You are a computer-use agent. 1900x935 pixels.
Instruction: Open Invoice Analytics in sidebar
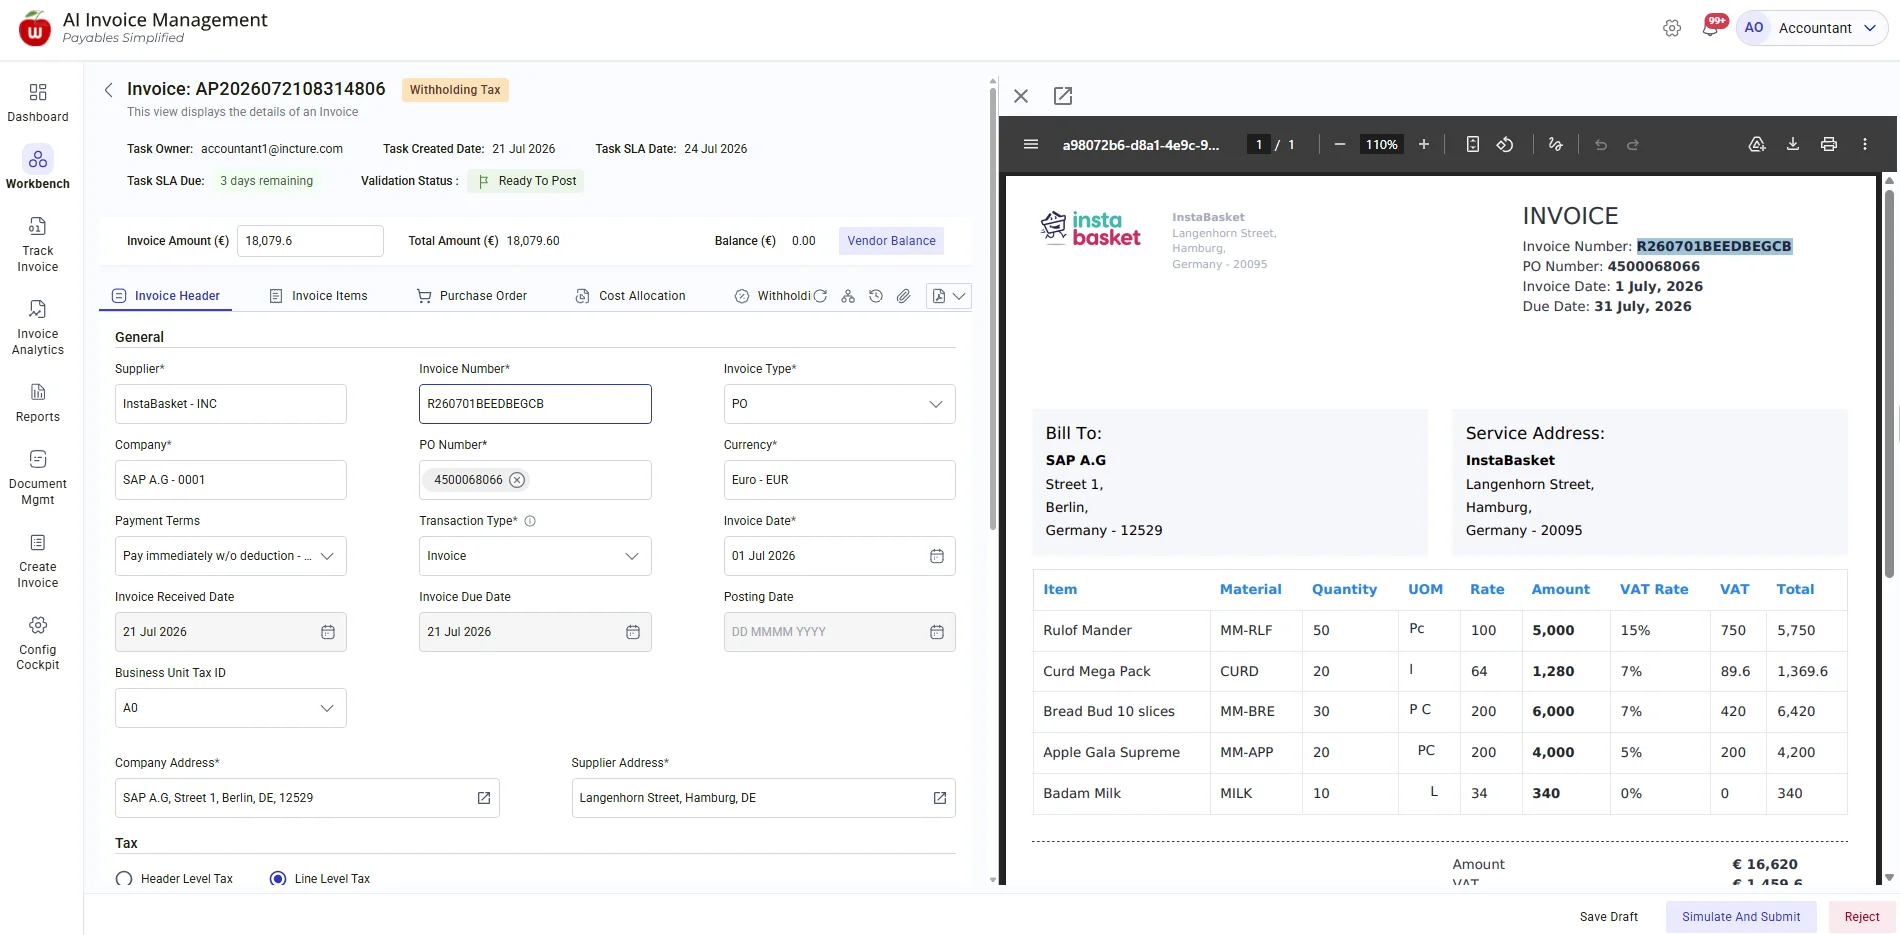click(x=38, y=328)
